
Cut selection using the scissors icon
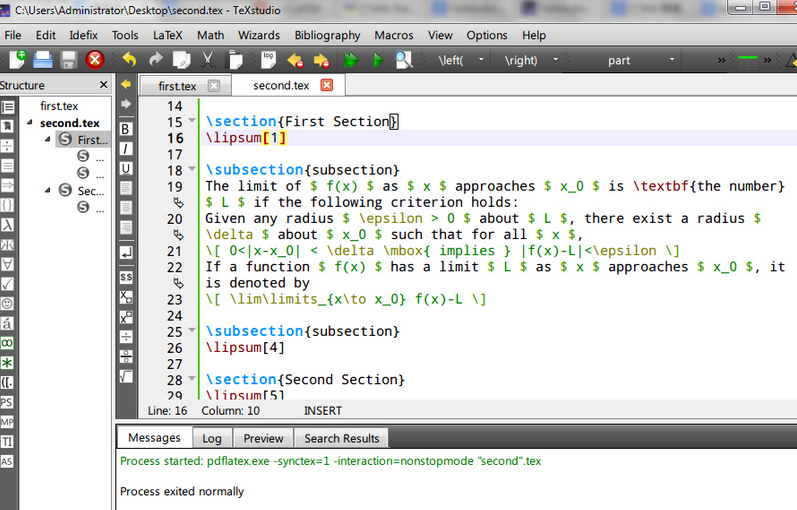click(x=207, y=60)
